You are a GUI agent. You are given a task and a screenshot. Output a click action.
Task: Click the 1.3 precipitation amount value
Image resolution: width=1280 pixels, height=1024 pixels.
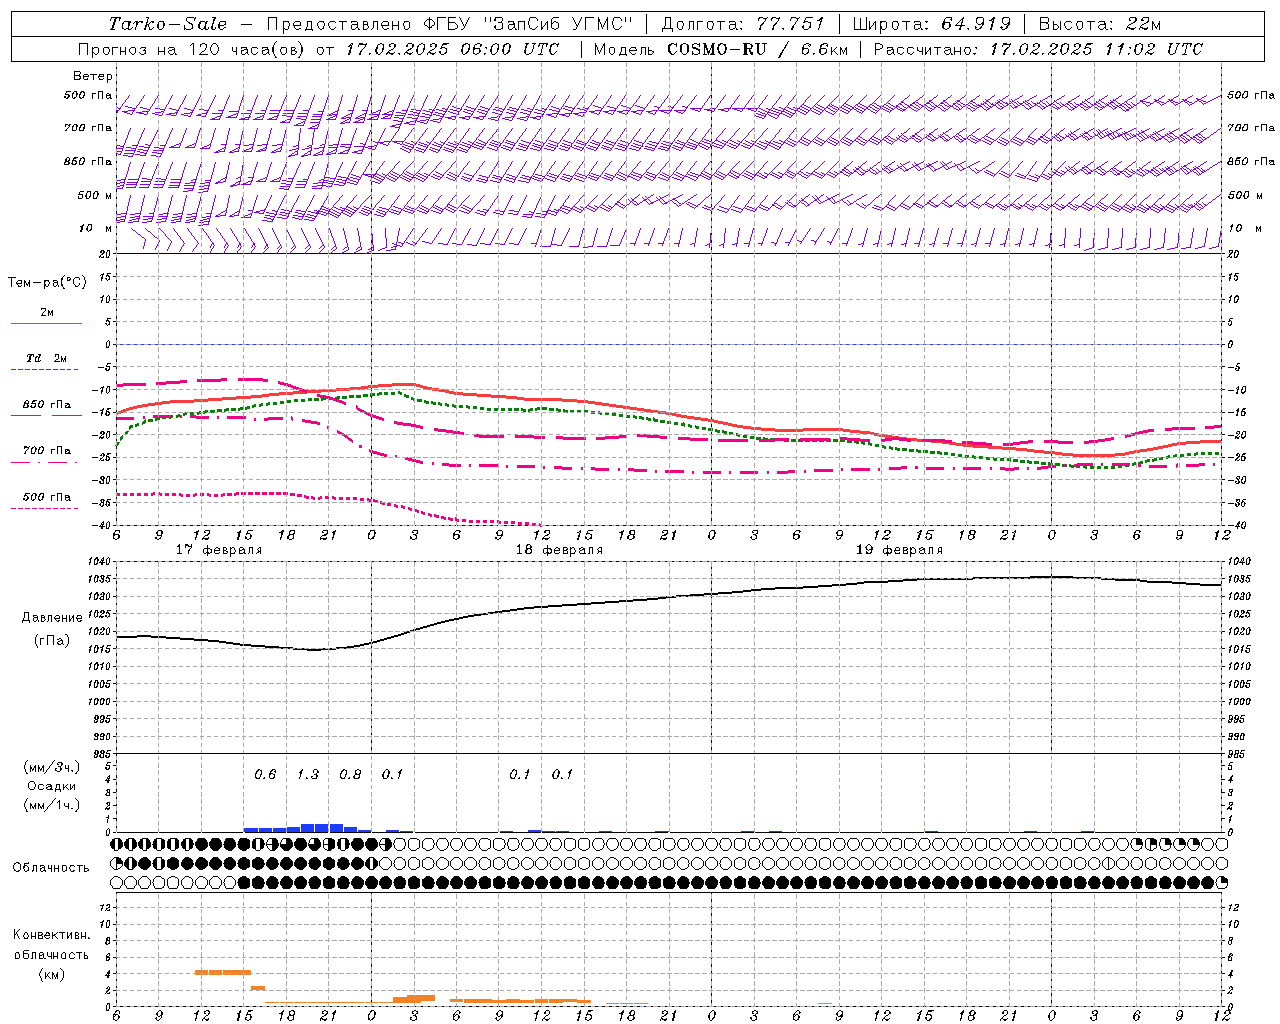pos(308,774)
